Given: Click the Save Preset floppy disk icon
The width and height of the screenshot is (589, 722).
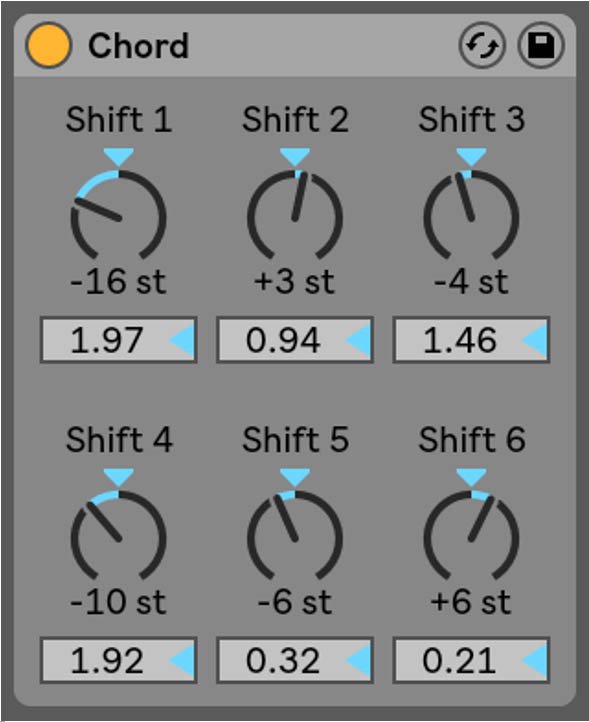Looking at the screenshot, I should [x=541, y=45].
